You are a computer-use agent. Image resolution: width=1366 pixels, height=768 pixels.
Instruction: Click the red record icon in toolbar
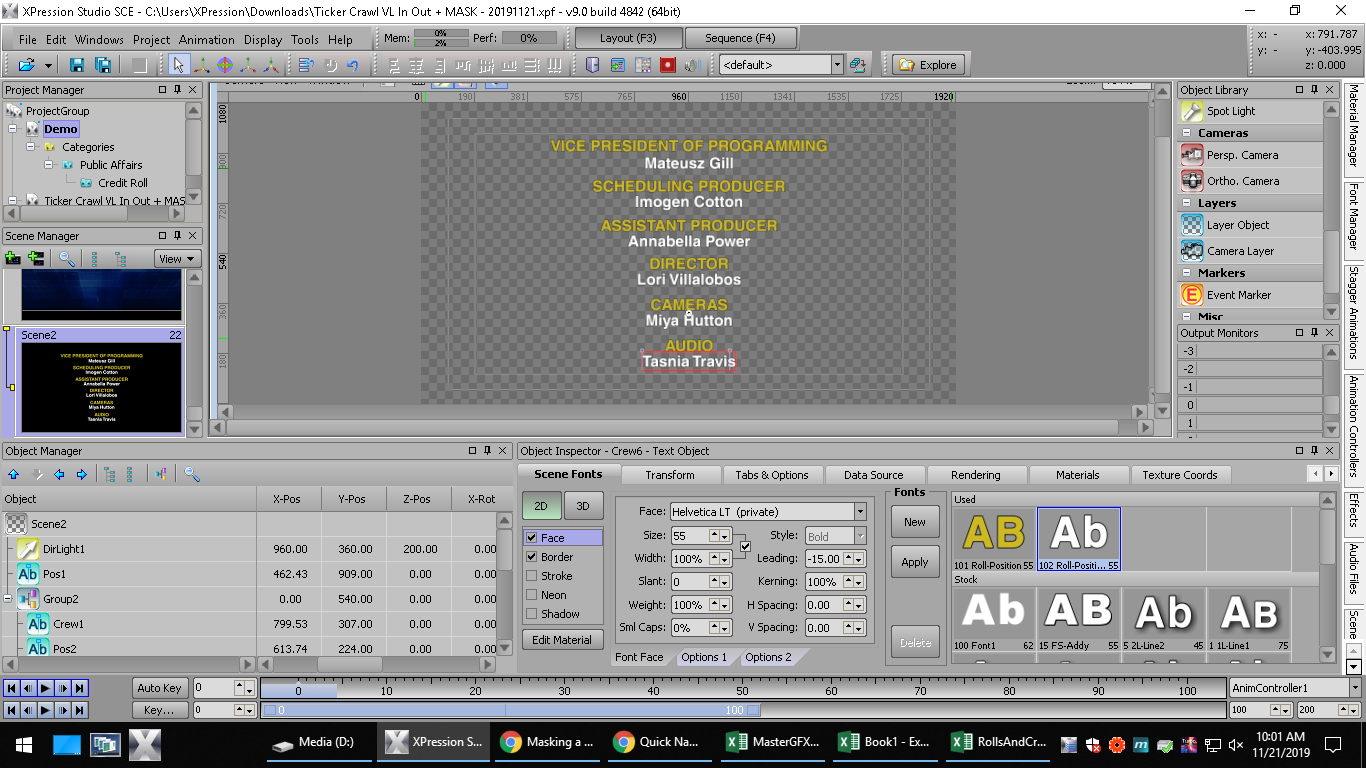click(x=668, y=65)
